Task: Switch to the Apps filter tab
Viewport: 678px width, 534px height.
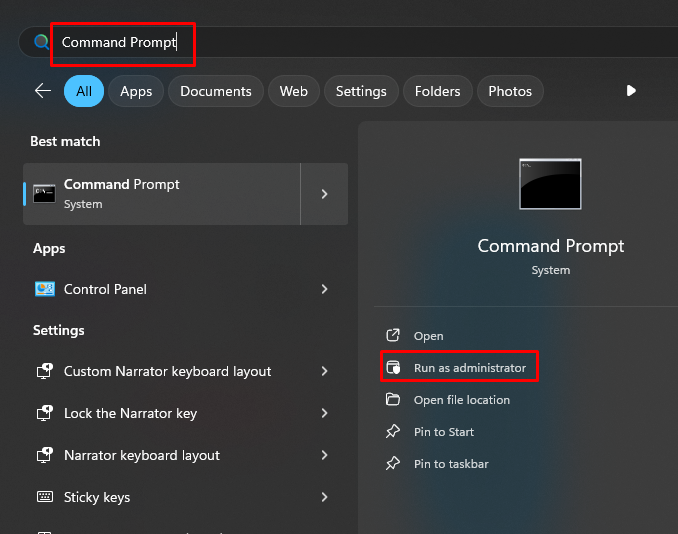Action: pos(136,91)
